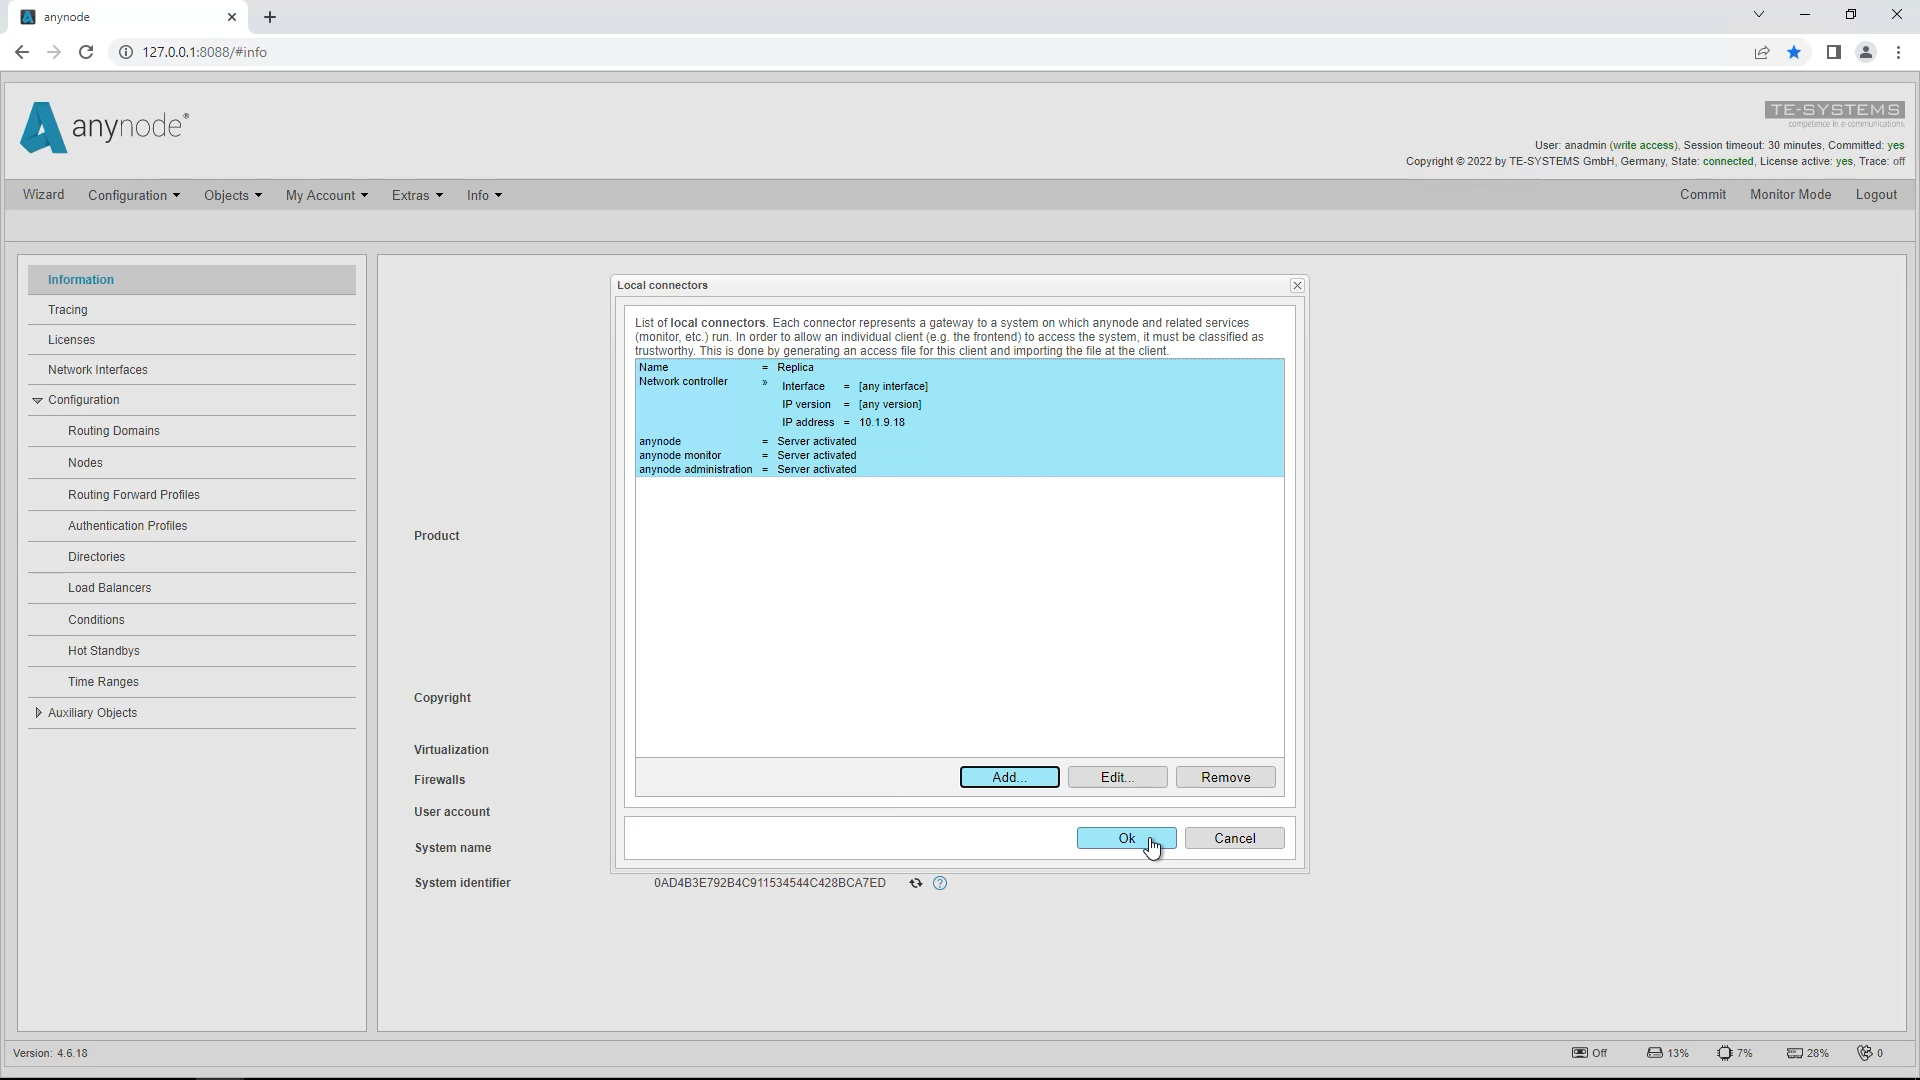
Task: Click the System identifier value text
Action: click(x=769, y=883)
